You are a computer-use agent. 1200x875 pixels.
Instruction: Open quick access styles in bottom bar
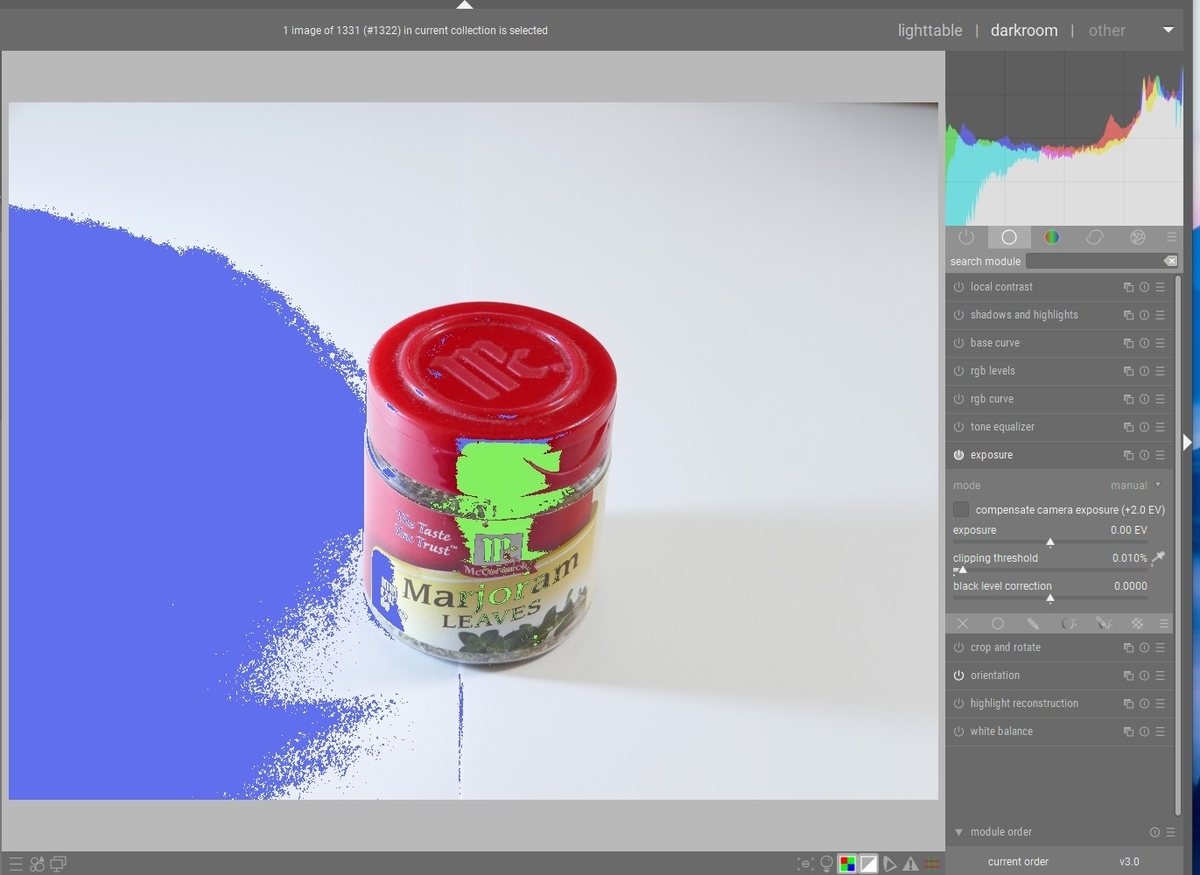click(x=37, y=864)
